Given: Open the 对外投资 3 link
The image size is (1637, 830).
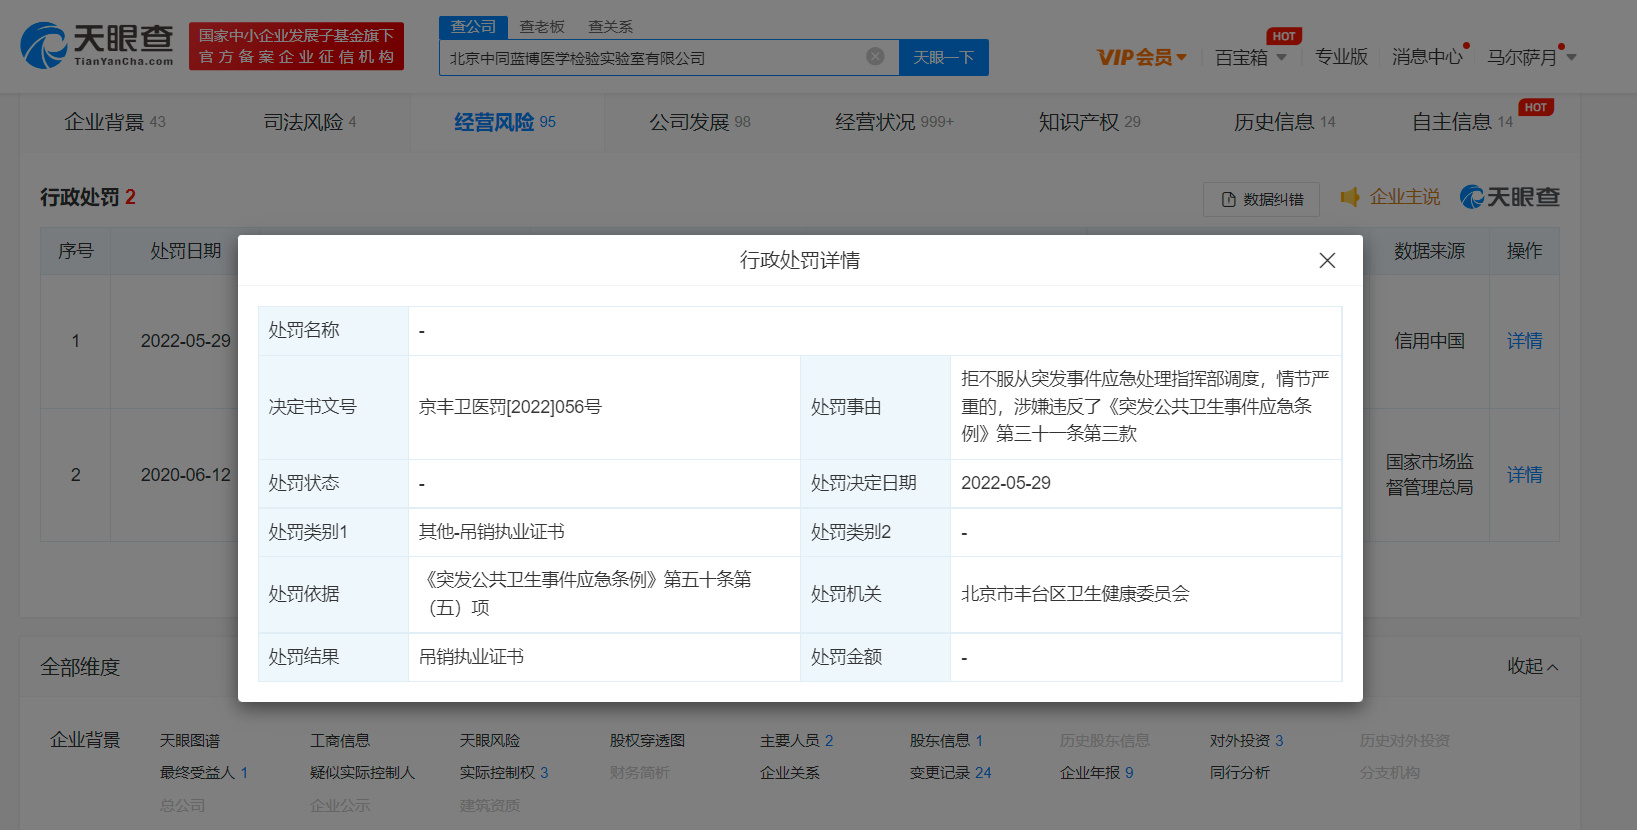Looking at the screenshot, I should click(1247, 741).
